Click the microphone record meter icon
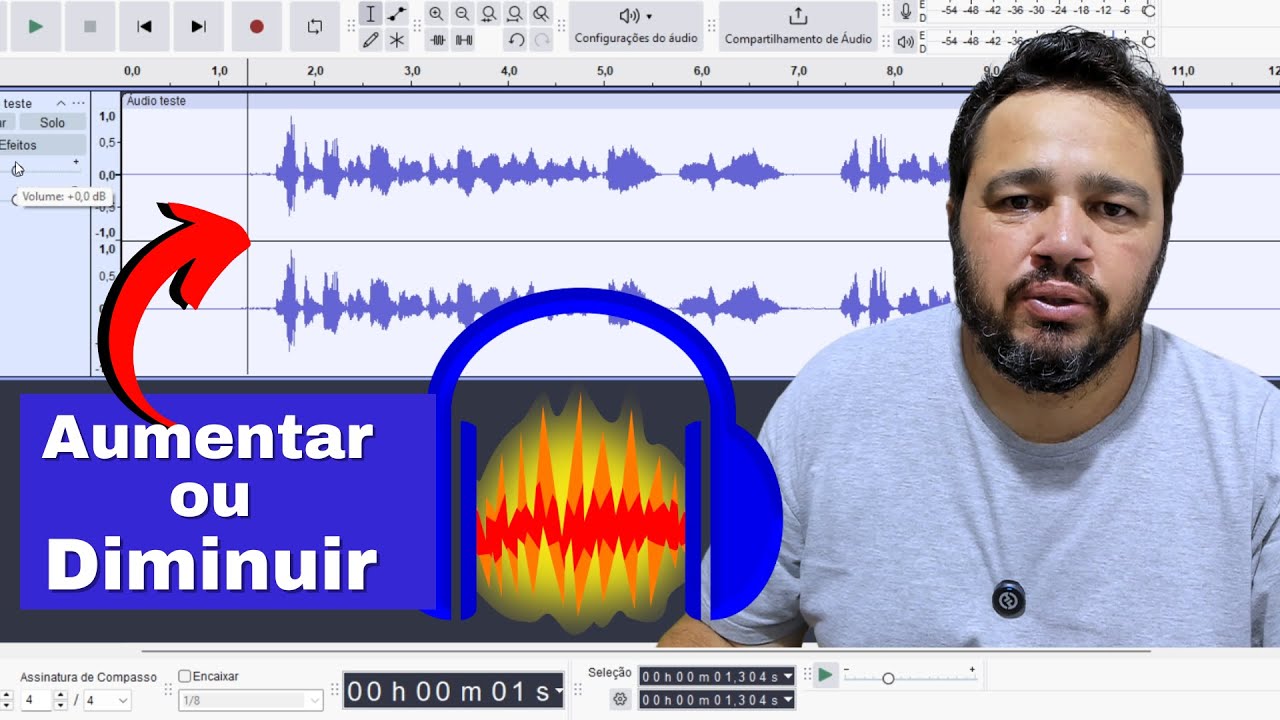This screenshot has width=1280, height=720. 906,11
